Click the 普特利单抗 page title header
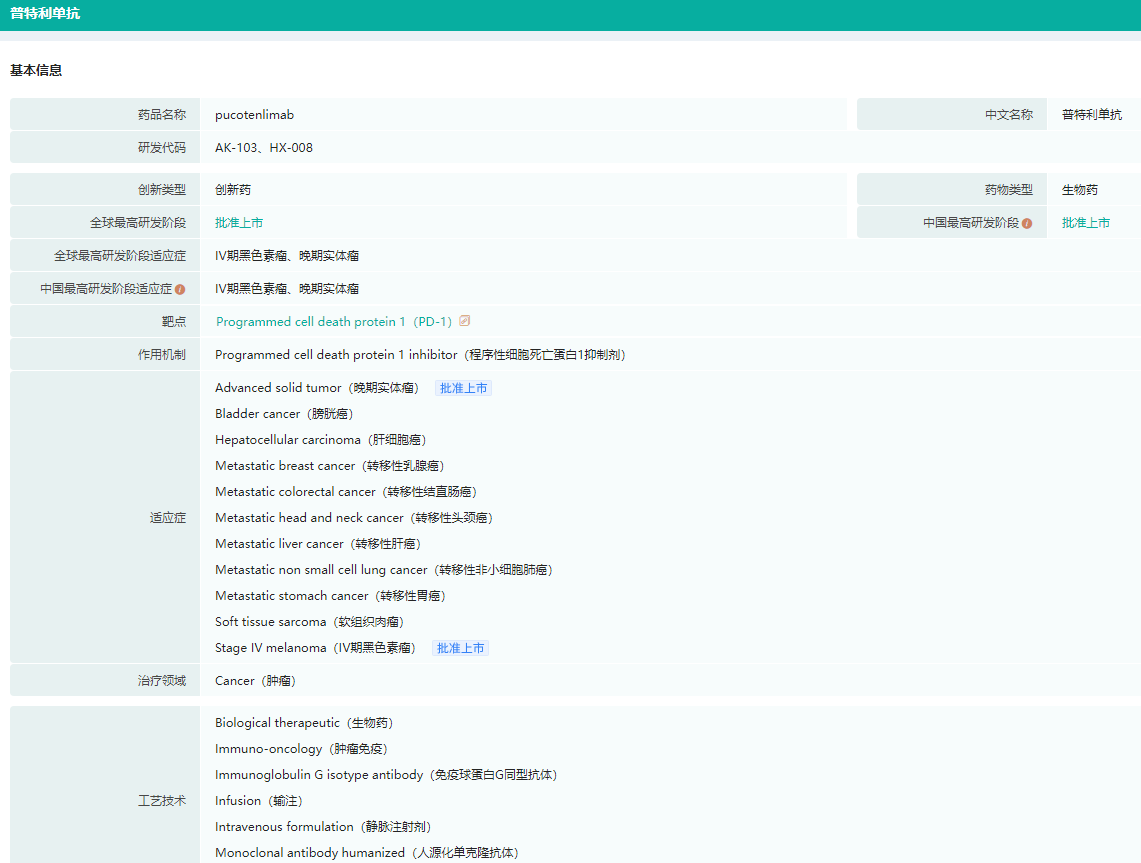Viewport: 1141px width, 863px height. 45,14
